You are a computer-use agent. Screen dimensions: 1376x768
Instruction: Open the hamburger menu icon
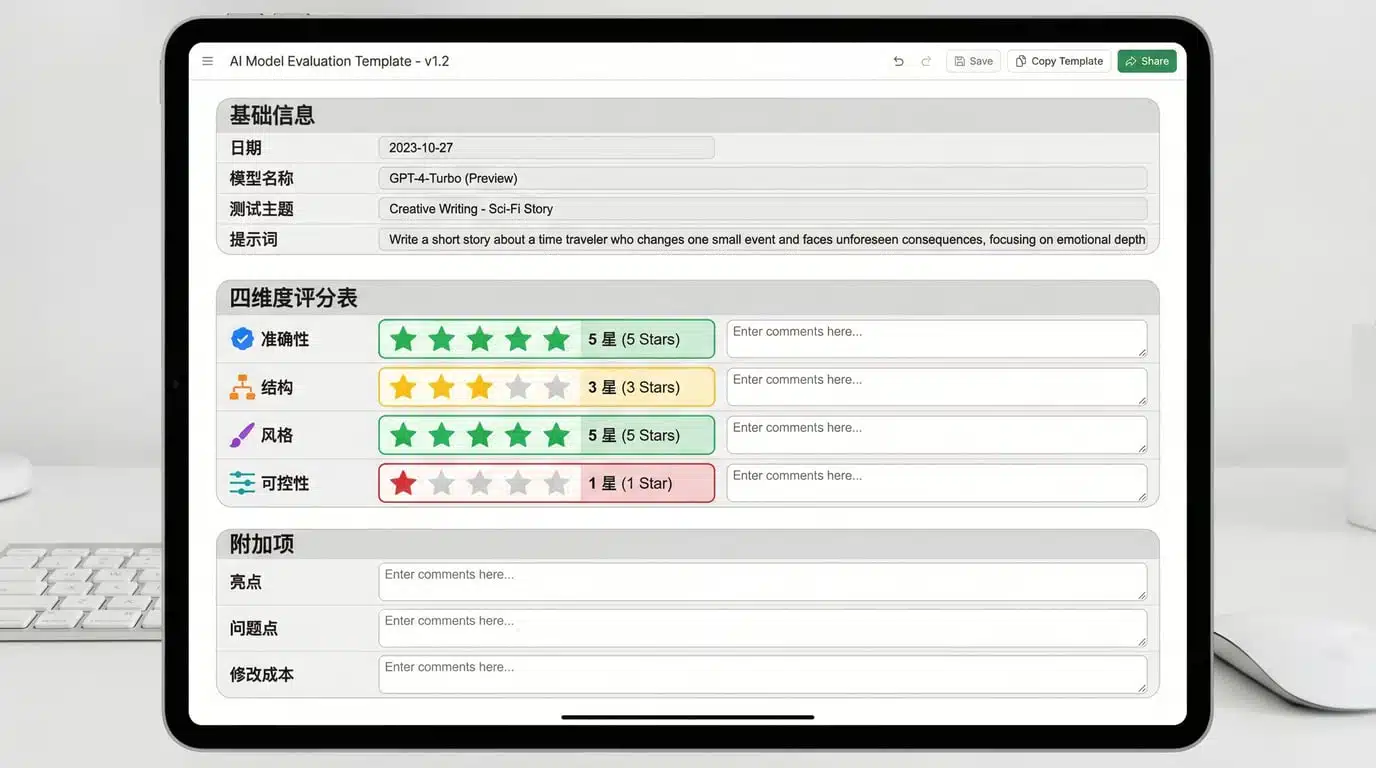[208, 61]
